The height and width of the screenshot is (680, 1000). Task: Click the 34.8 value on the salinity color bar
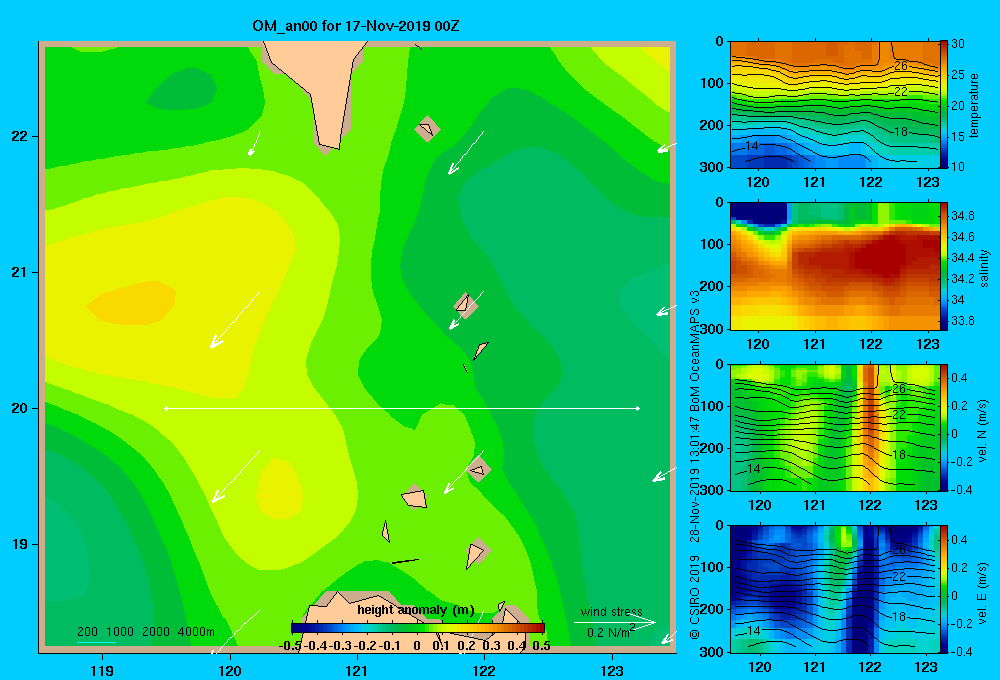click(x=962, y=216)
